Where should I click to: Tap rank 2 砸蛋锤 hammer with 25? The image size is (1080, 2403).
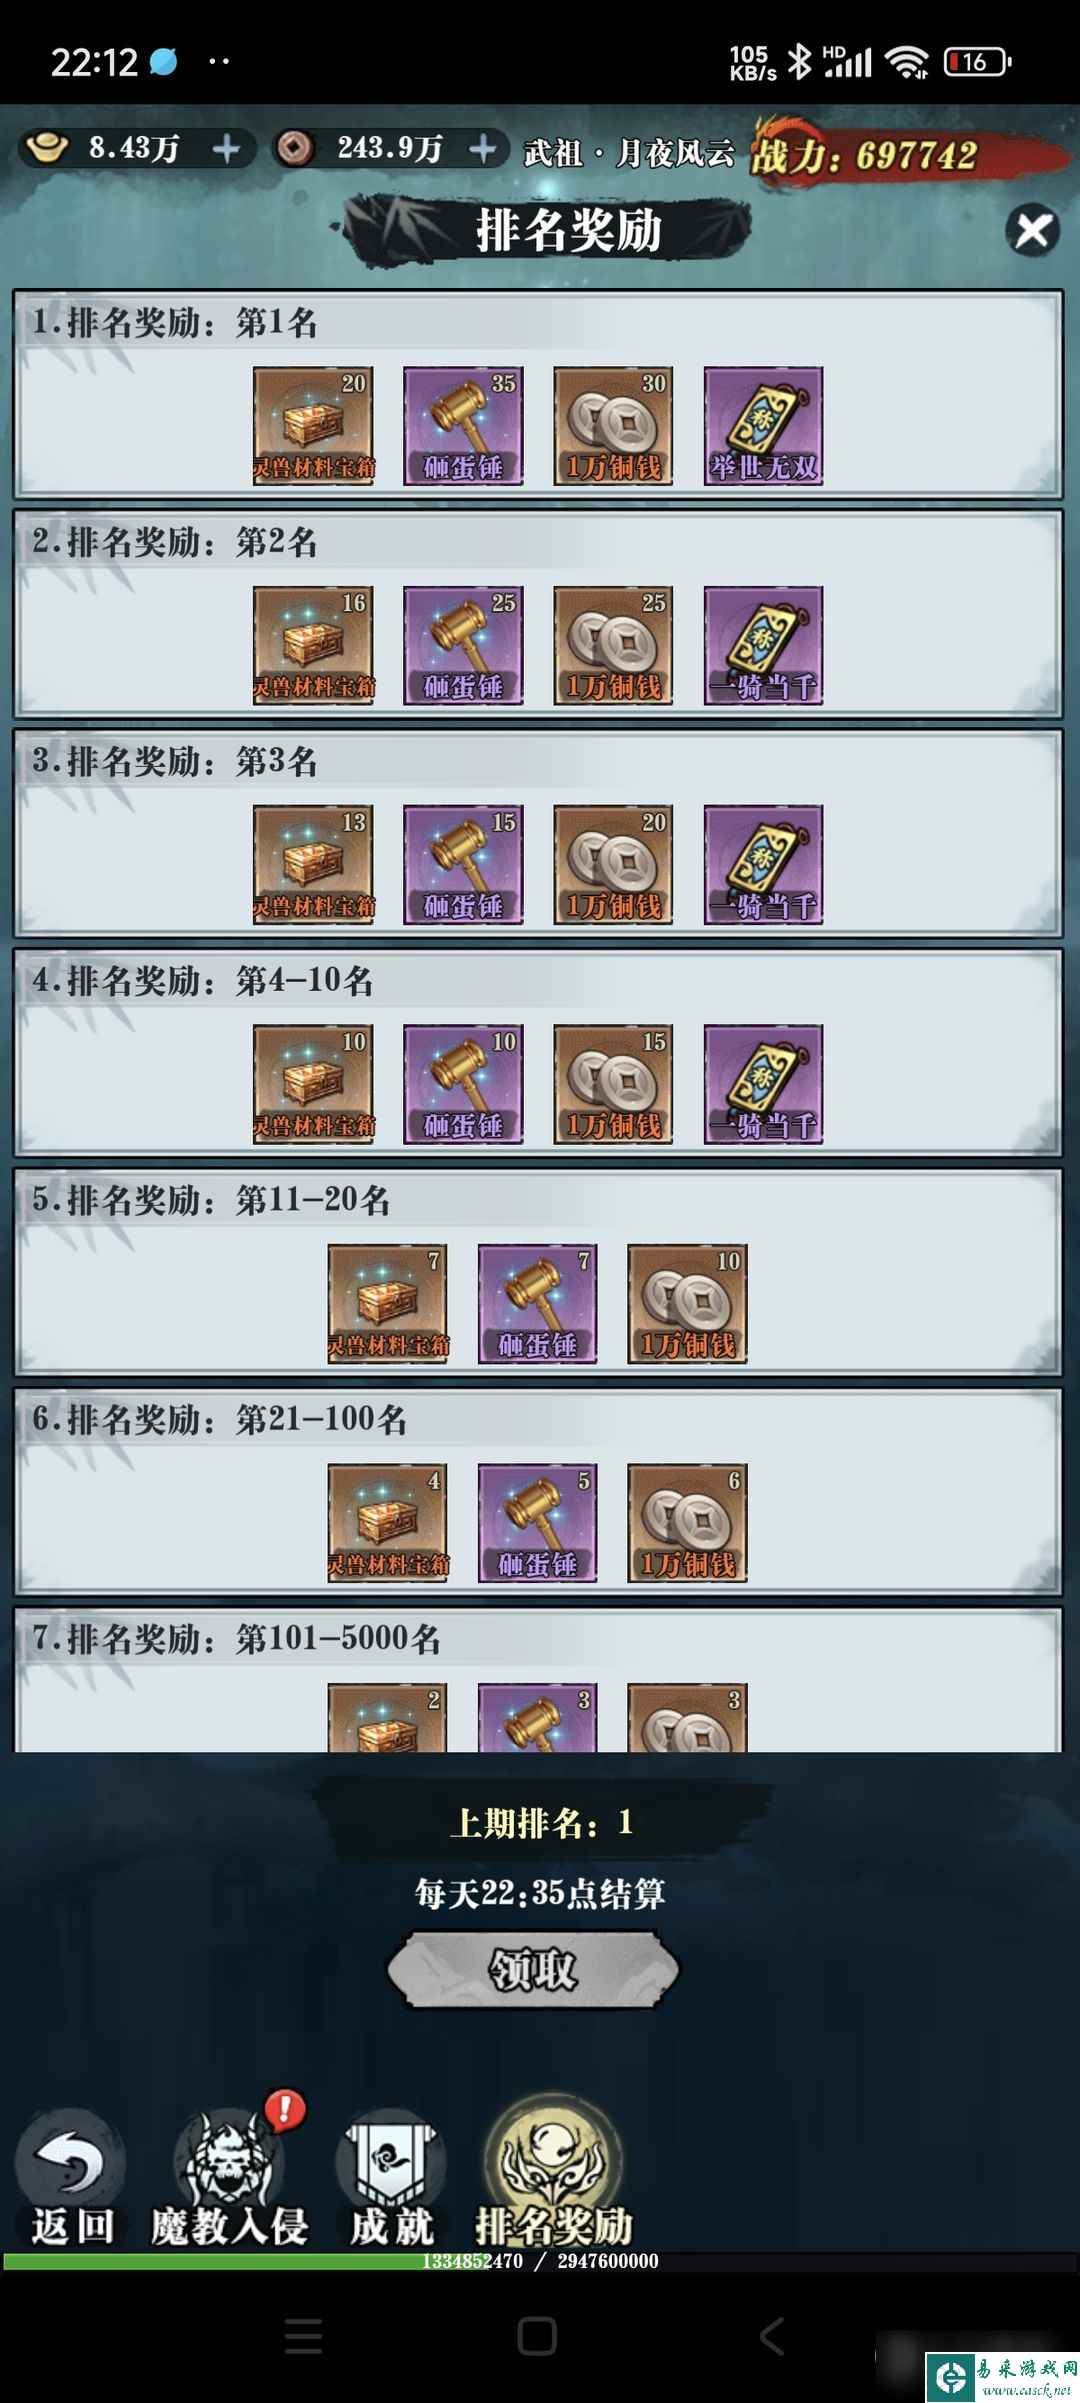point(463,646)
